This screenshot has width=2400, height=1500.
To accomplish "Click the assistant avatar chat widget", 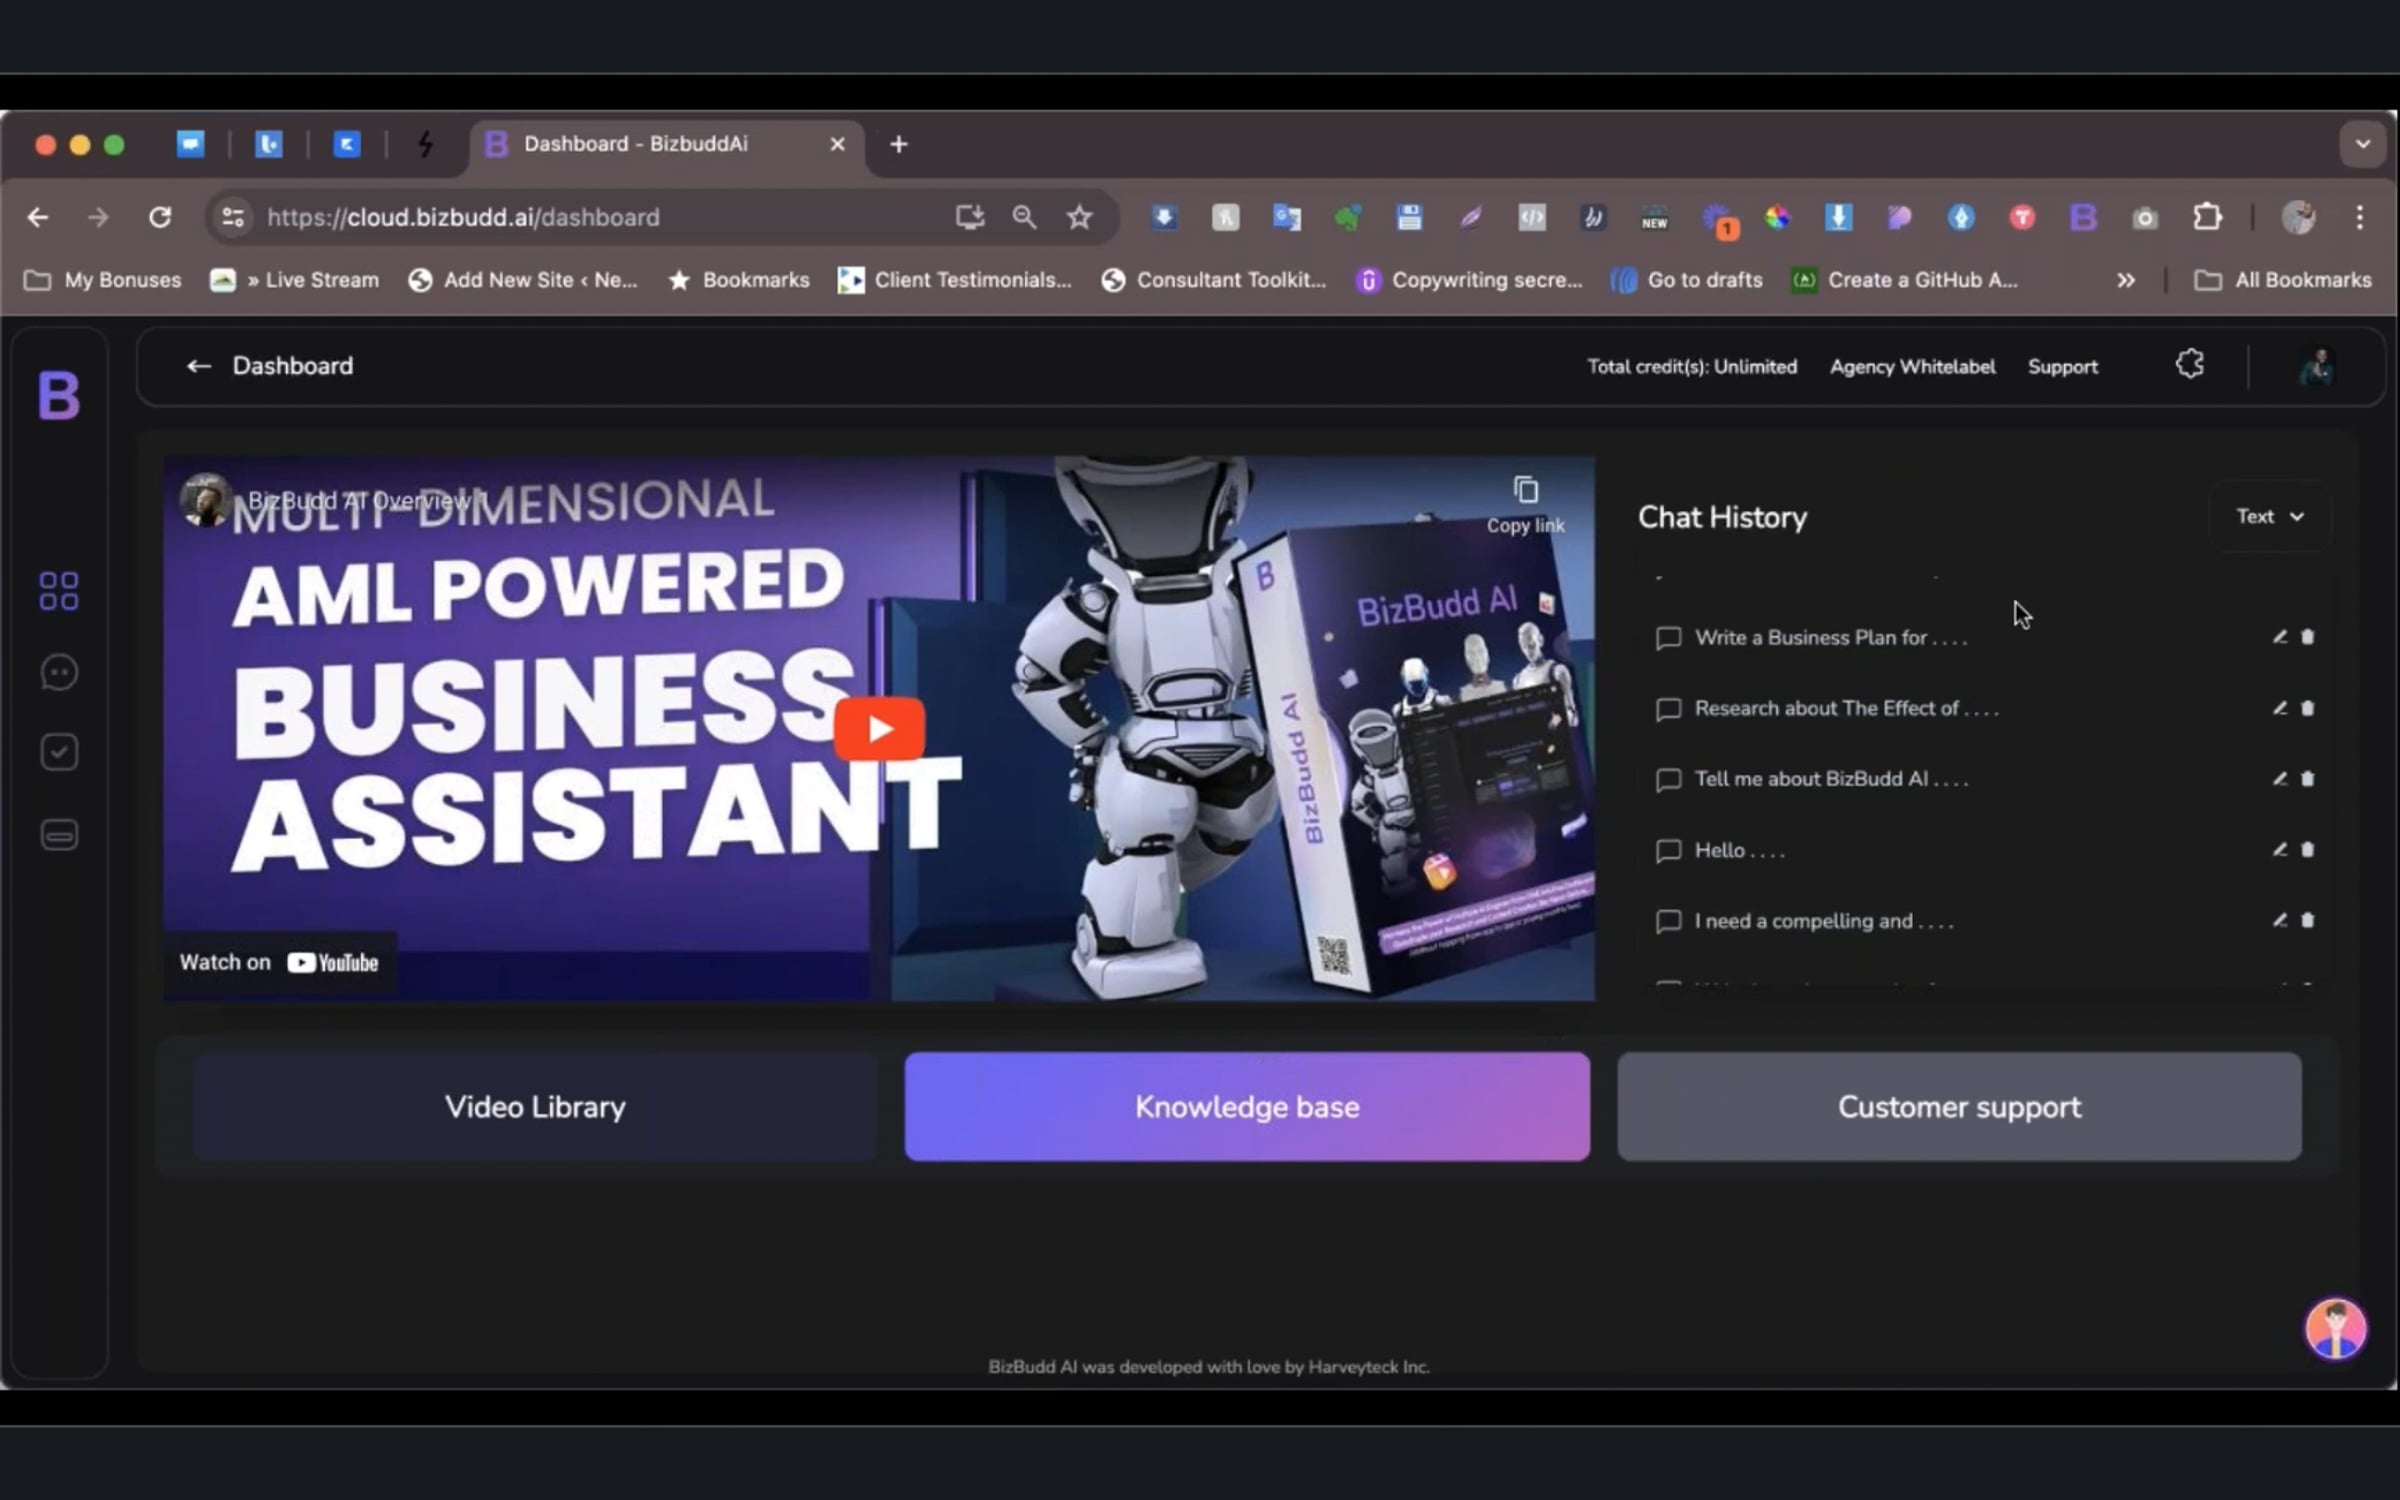I will point(2335,1329).
